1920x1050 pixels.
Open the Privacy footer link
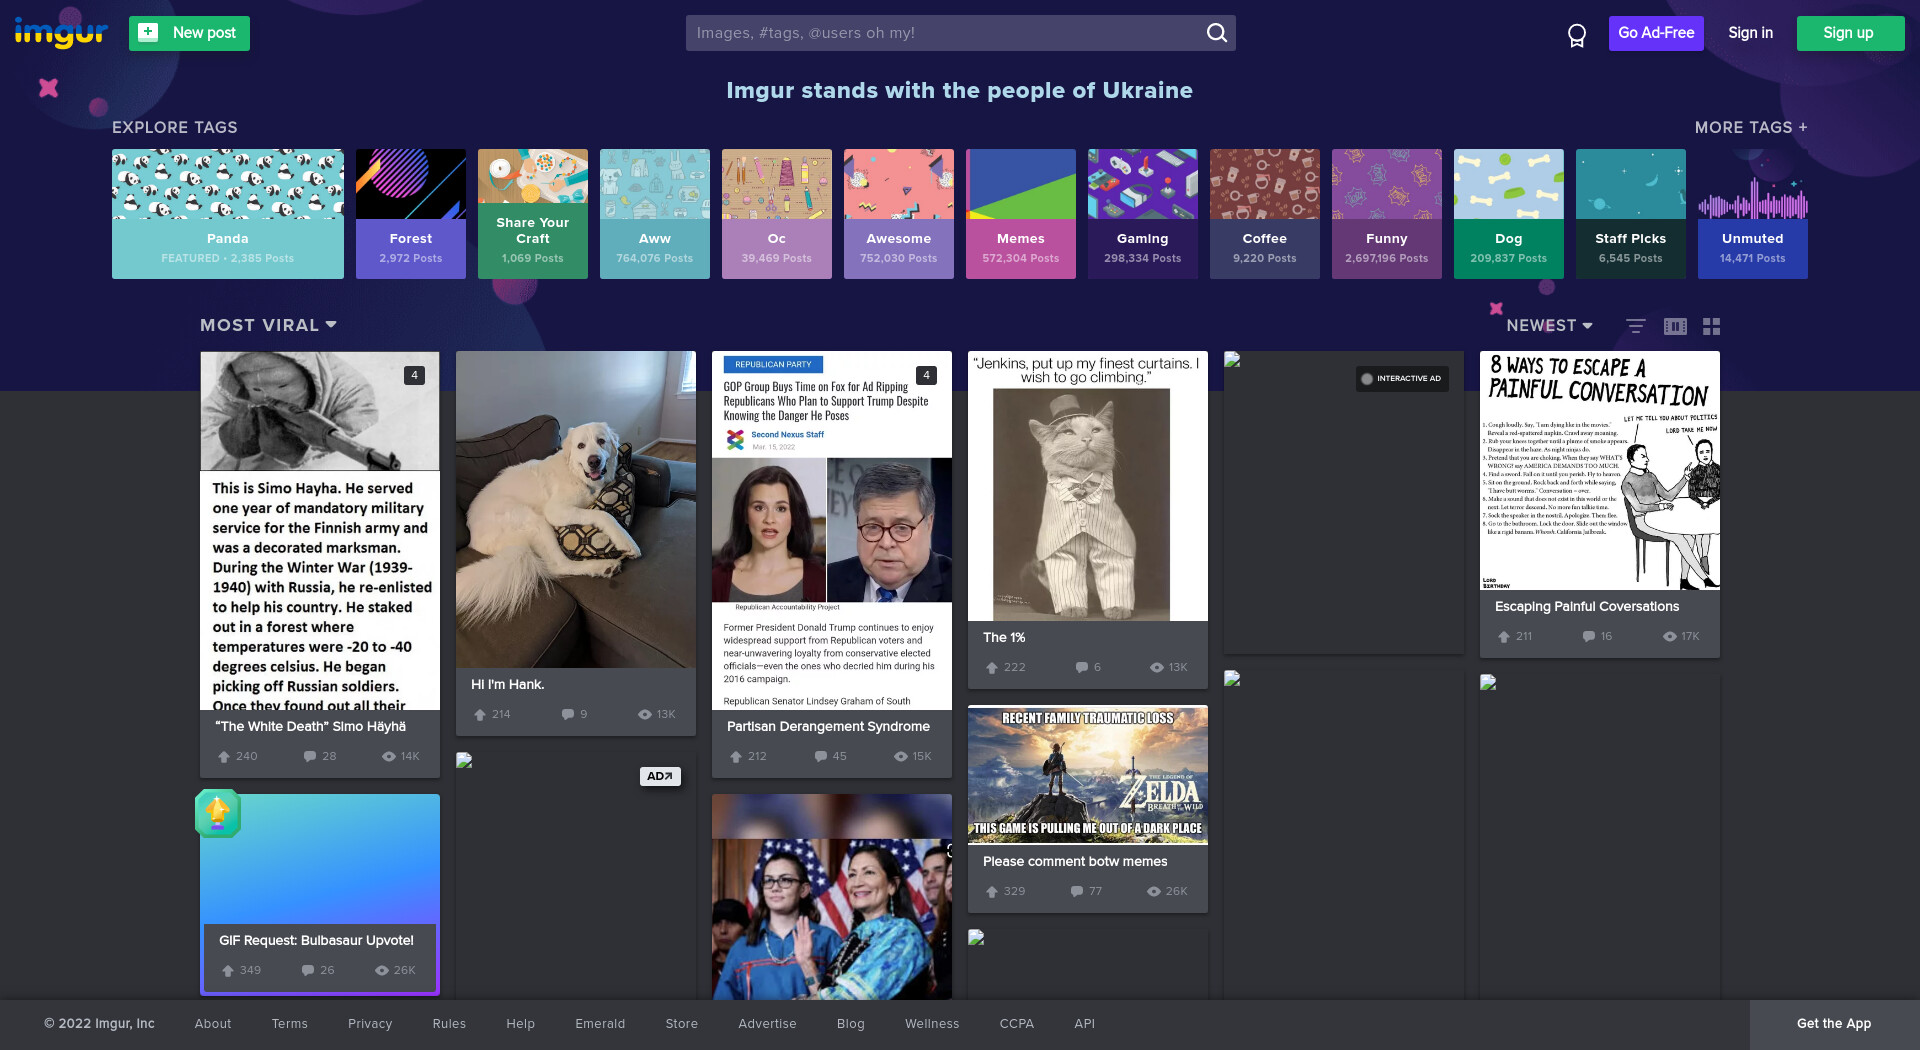[370, 1024]
